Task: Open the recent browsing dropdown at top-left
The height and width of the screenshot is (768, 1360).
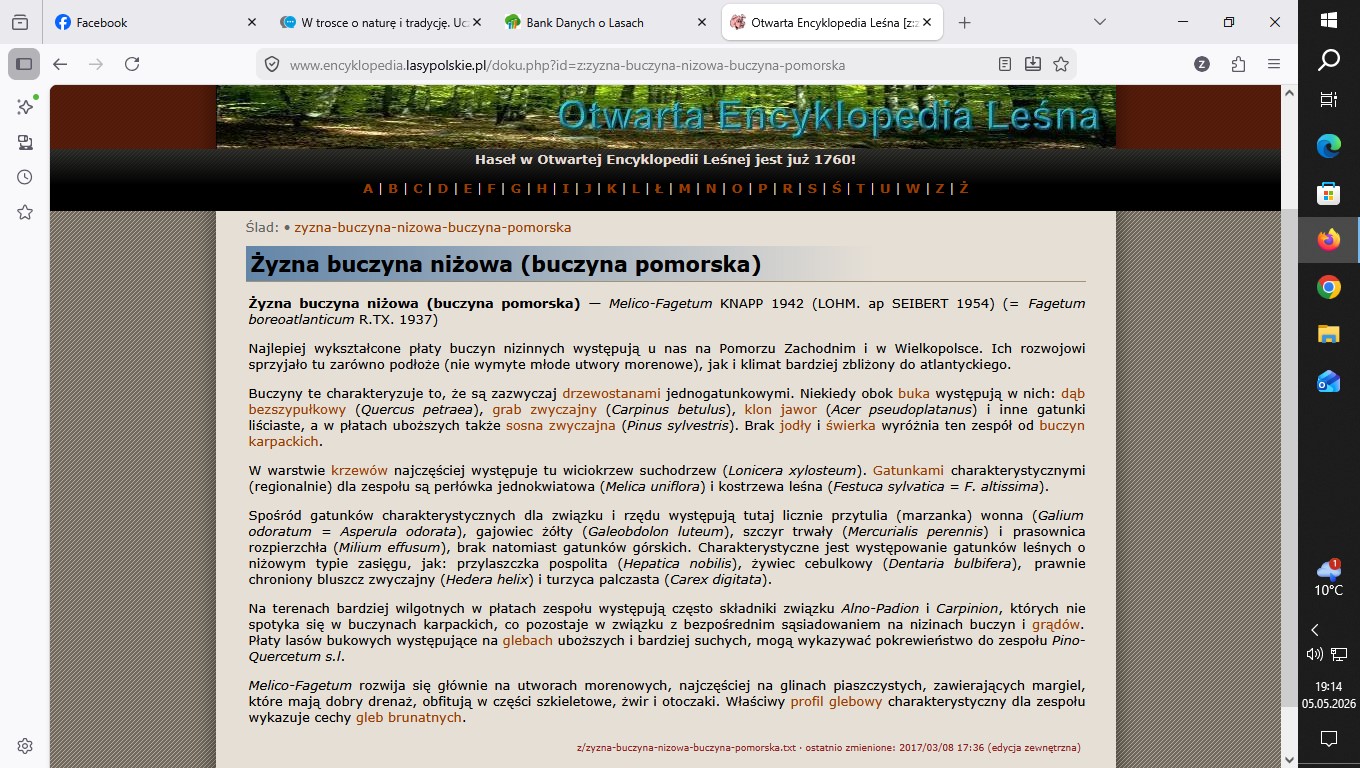Action: click(x=20, y=22)
